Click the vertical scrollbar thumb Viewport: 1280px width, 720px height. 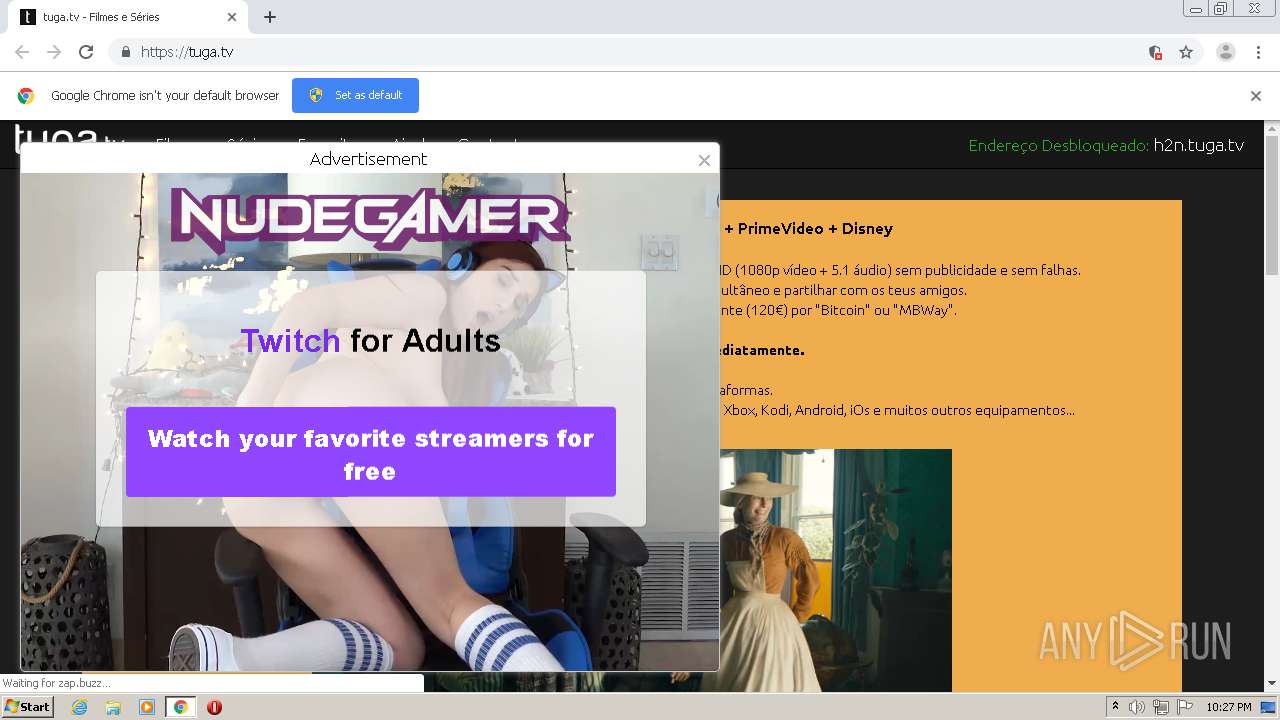coord(1272,205)
